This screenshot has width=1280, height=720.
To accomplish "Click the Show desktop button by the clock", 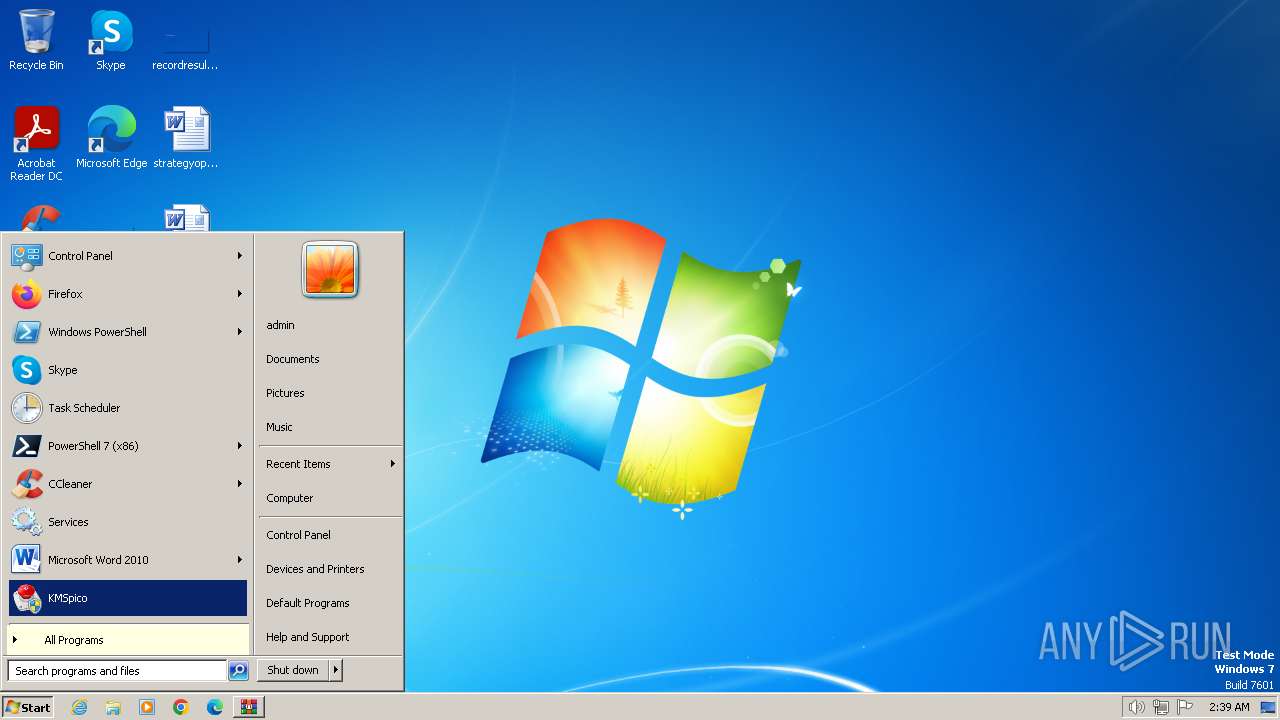I will (1268, 707).
